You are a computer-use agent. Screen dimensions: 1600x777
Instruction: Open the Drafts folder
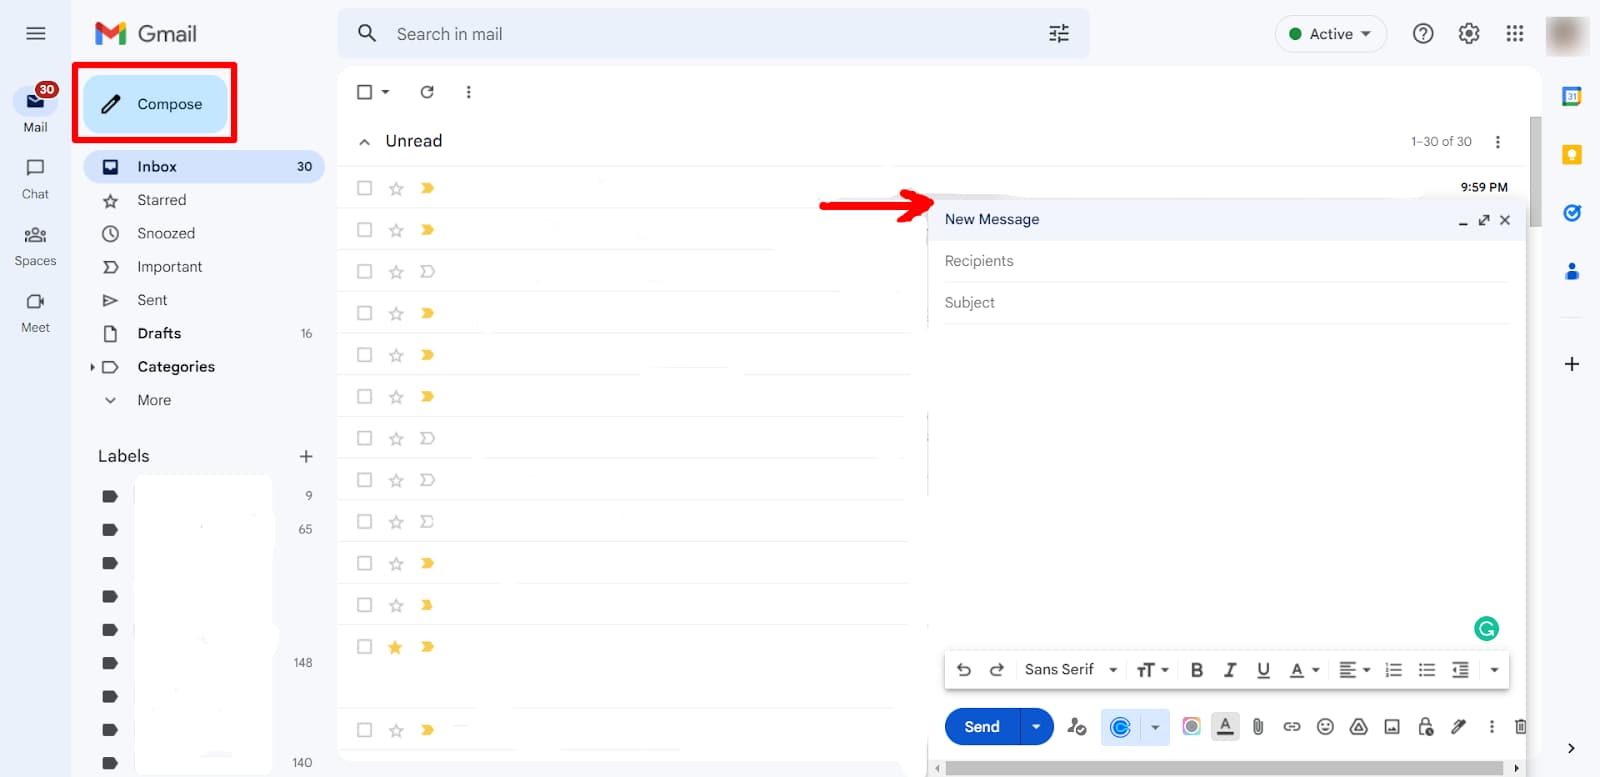159,333
